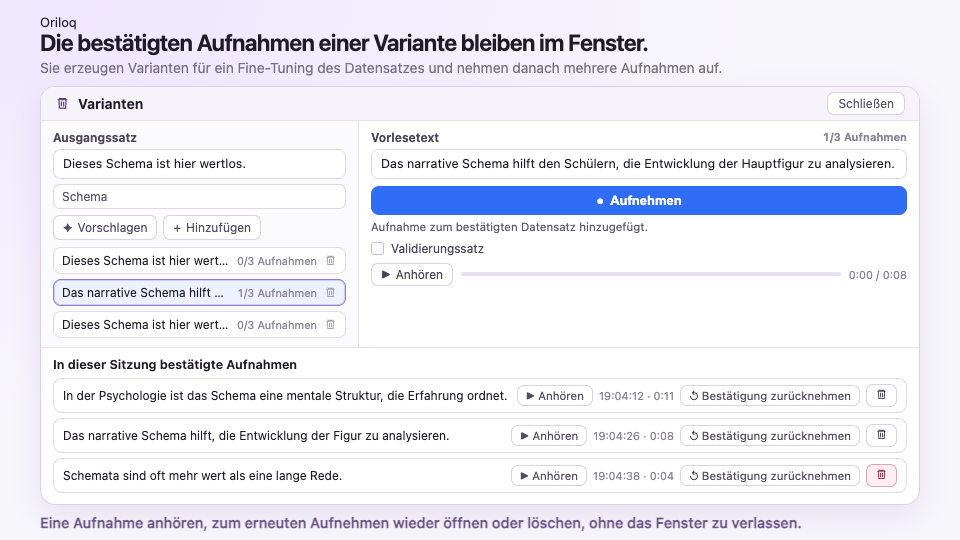Select the last "Dieses Schema ist hier wert…" variant
The width and height of the screenshot is (960, 540).
pos(199,324)
